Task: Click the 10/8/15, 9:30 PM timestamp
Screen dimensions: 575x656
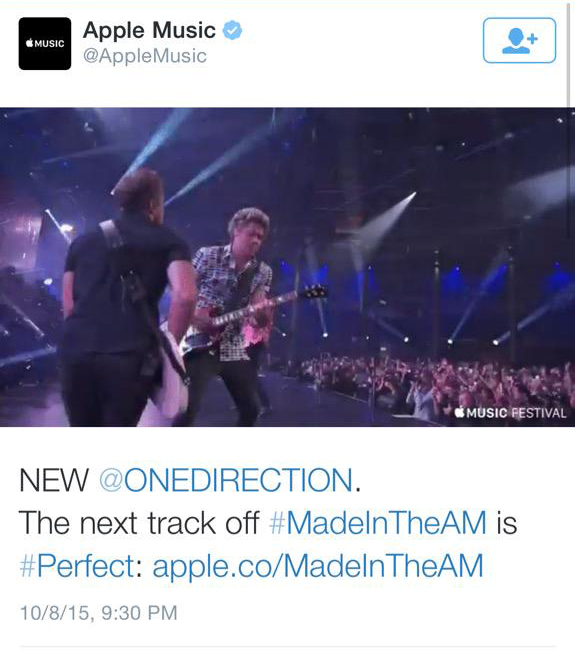Action: pyautogui.click(x=99, y=613)
